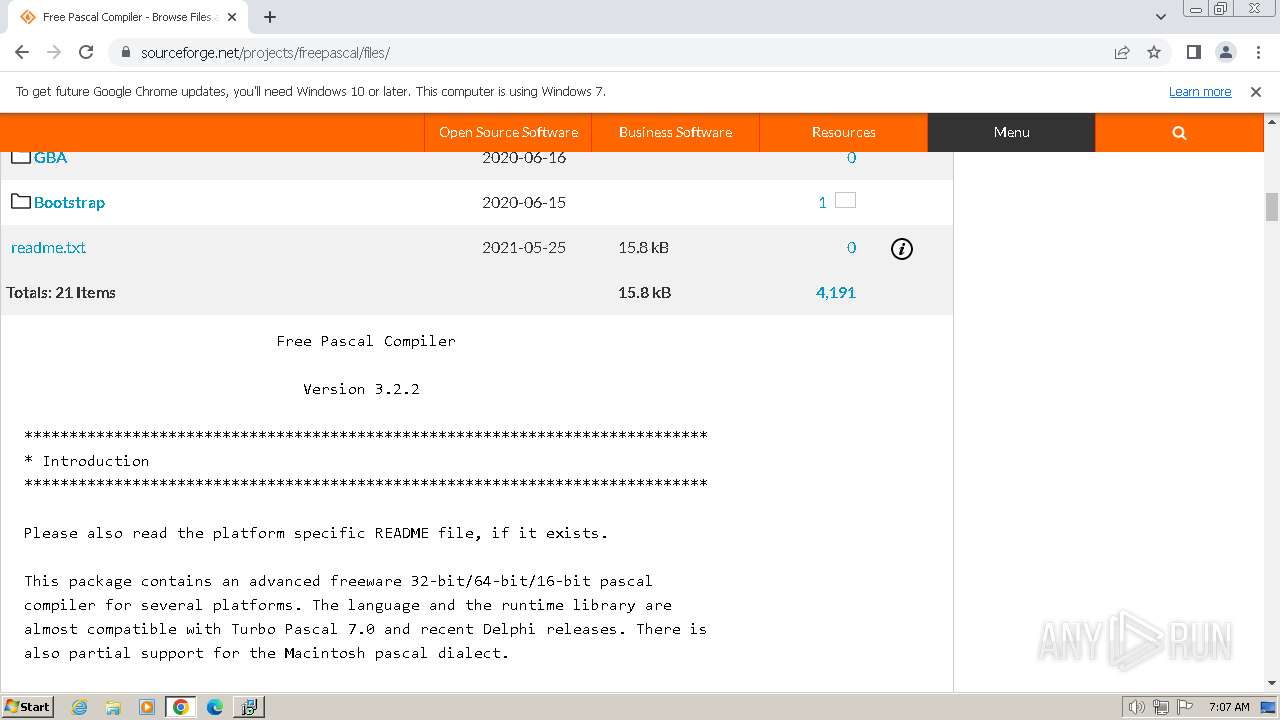Click the 'Totals: 21 Items' text
Viewport: 1280px width, 720px height.
click(x=61, y=292)
